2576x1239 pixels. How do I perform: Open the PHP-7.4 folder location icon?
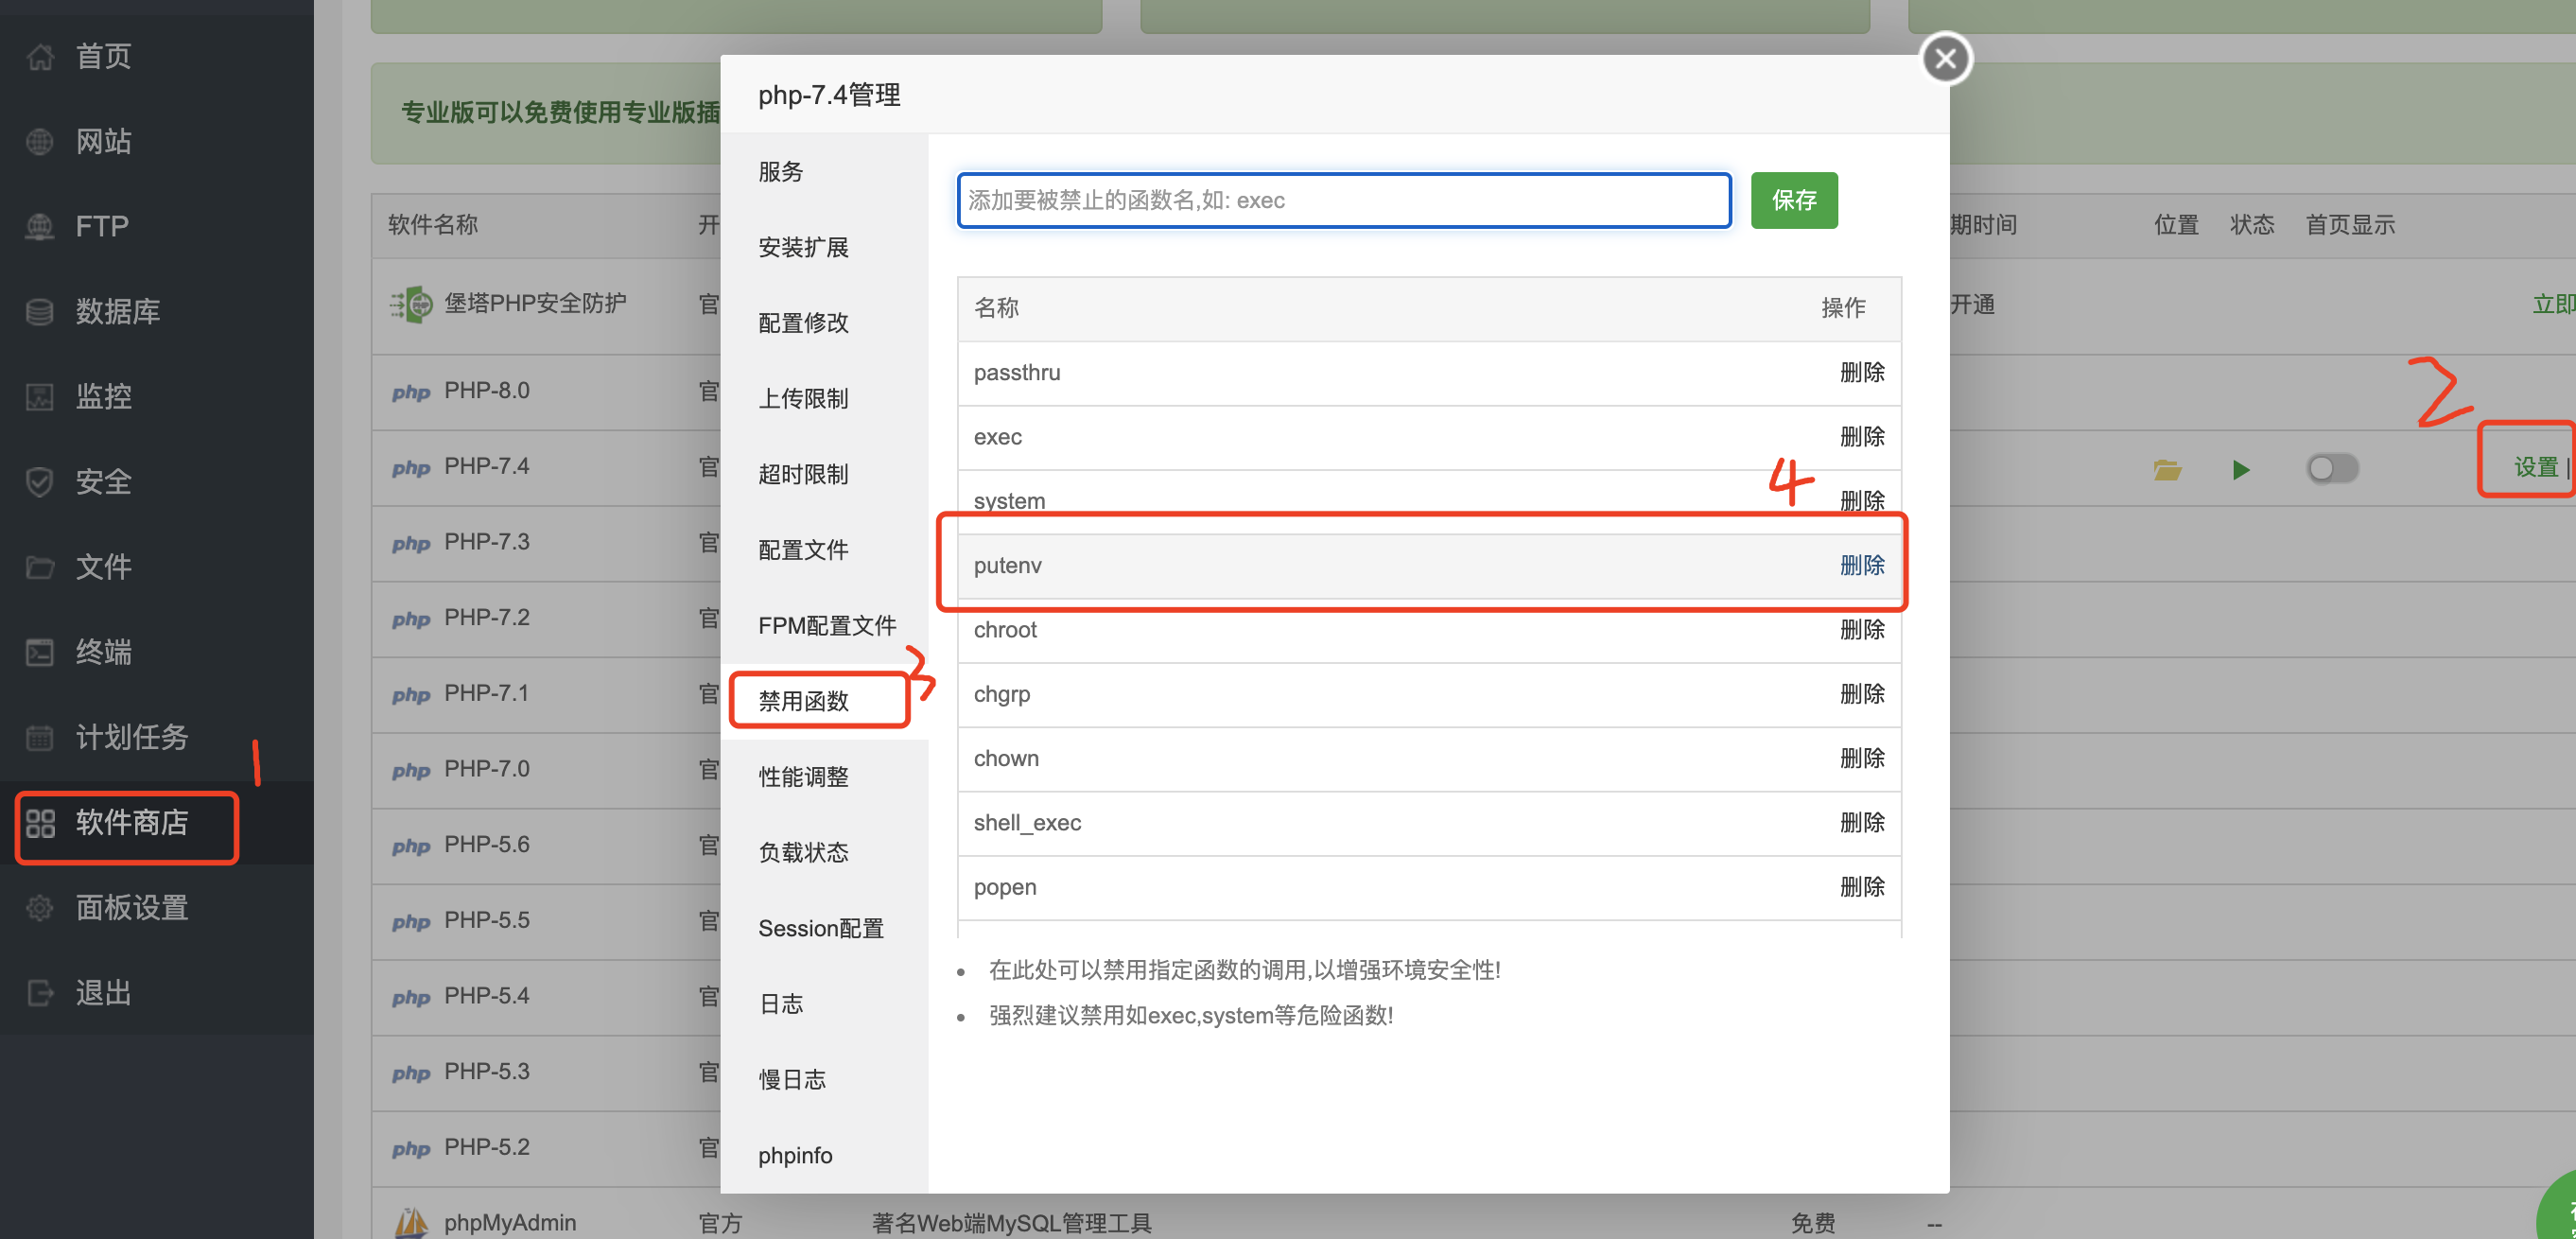[x=2166, y=469]
